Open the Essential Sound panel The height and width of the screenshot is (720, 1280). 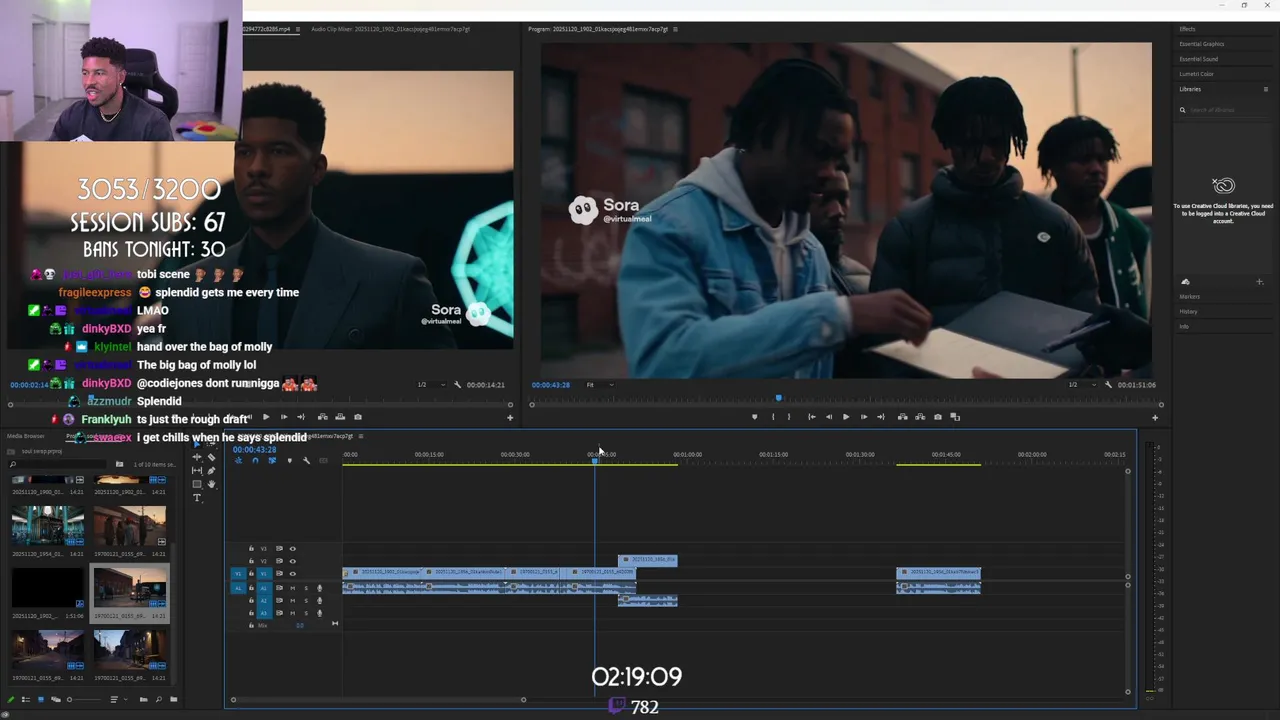tap(1198, 59)
